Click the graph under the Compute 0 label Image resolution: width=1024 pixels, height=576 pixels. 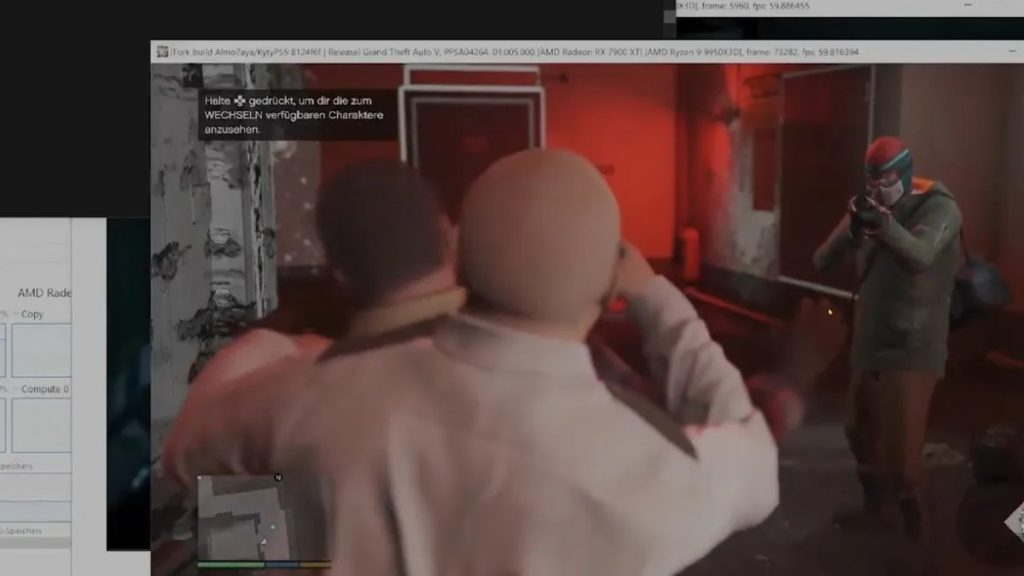41,425
